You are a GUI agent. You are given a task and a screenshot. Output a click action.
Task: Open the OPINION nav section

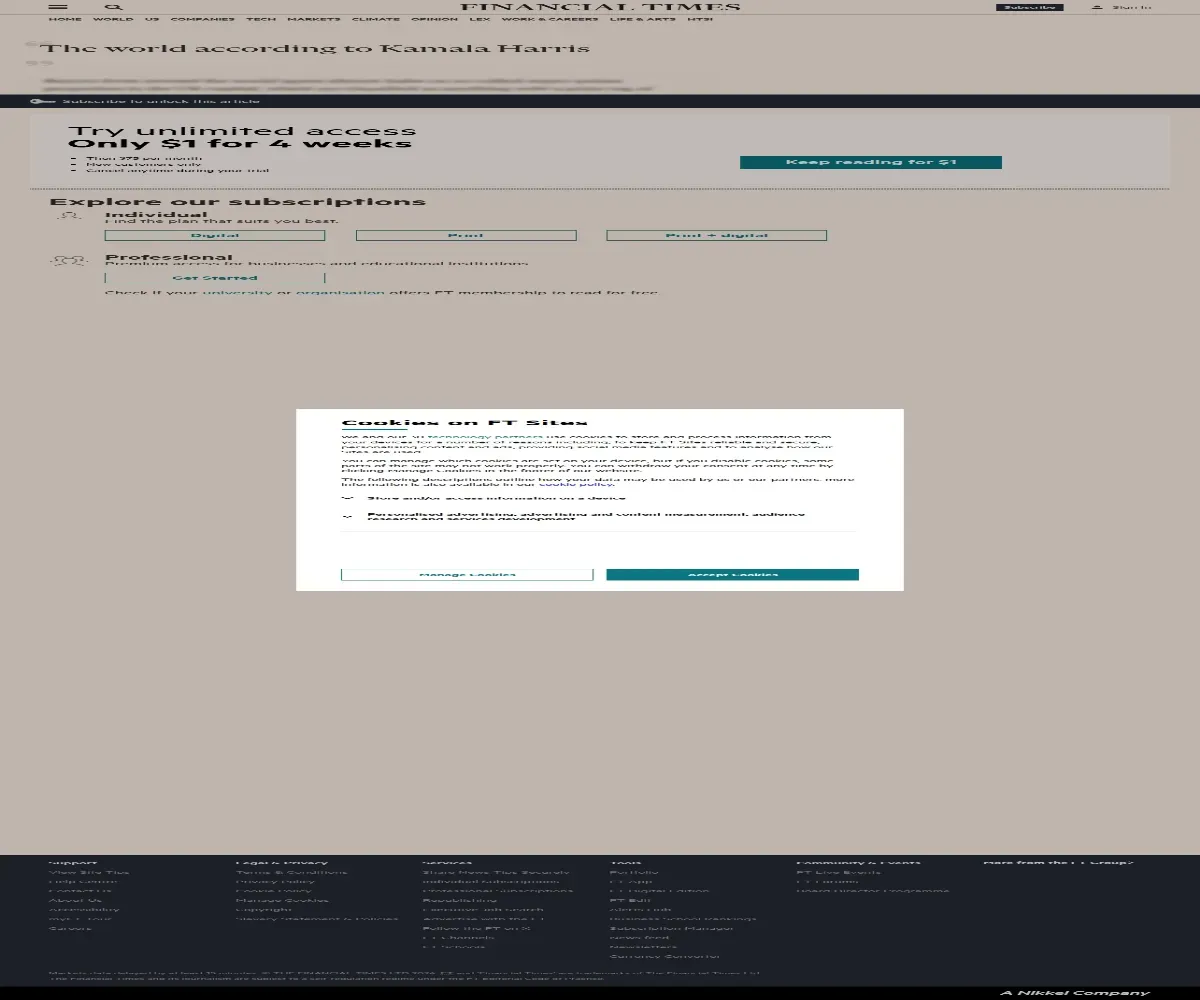(x=434, y=19)
